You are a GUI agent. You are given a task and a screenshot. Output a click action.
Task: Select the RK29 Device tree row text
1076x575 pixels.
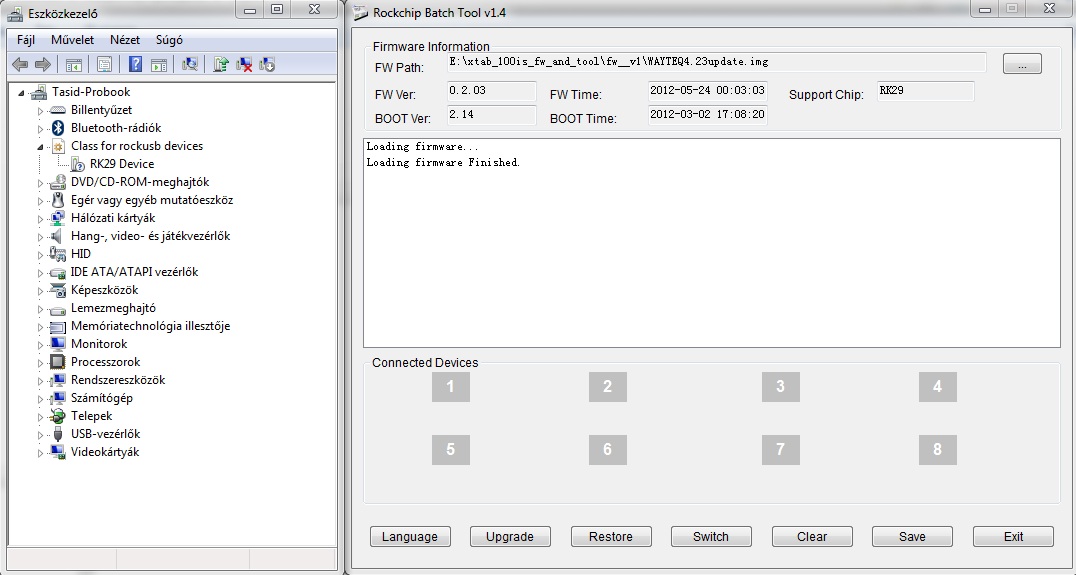coord(122,164)
